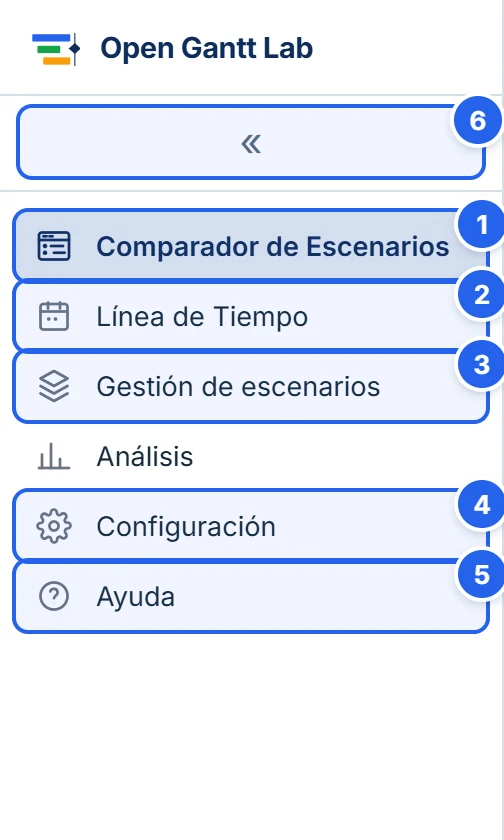Click the blue badge numbered 4
The height and width of the screenshot is (840, 504).
click(x=482, y=505)
